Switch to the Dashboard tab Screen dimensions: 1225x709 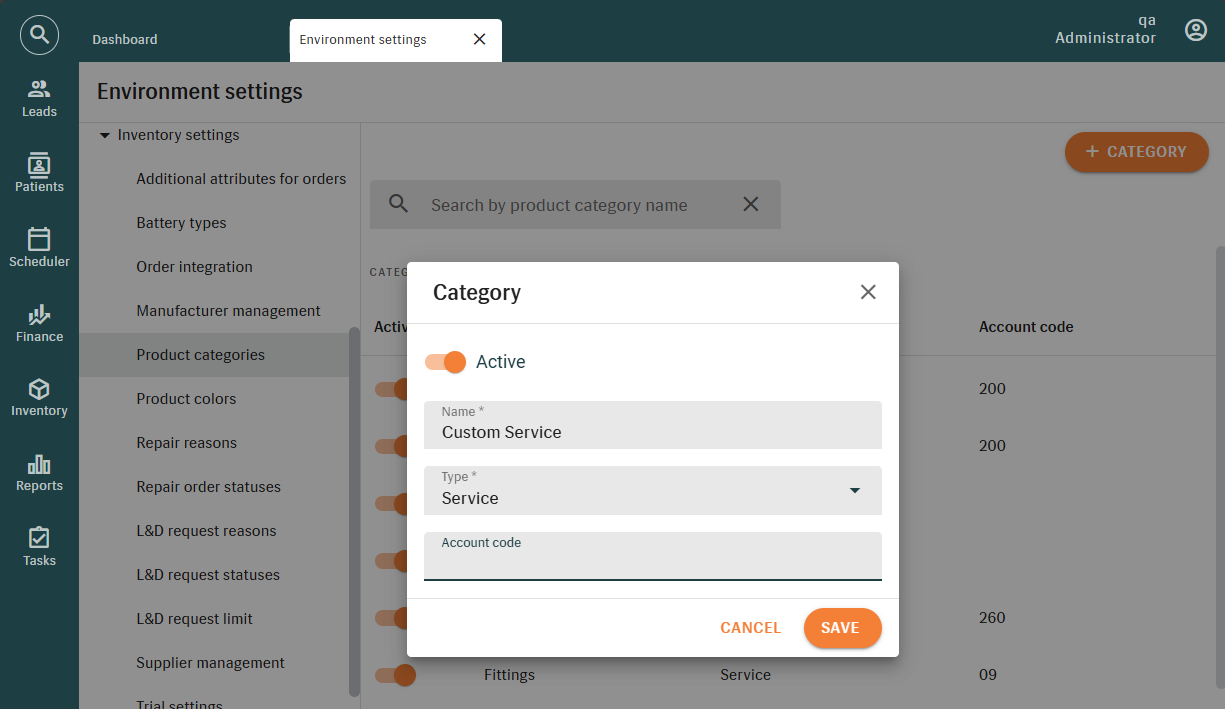click(125, 40)
